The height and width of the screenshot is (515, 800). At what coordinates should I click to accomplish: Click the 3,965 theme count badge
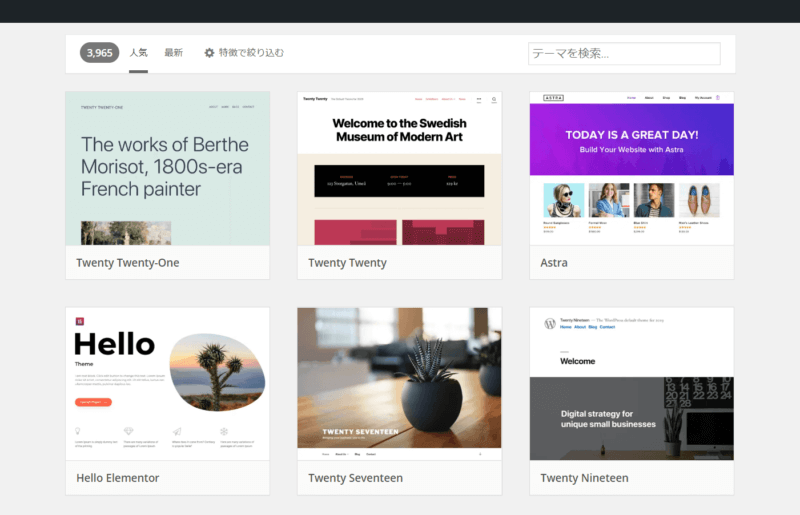pos(99,53)
